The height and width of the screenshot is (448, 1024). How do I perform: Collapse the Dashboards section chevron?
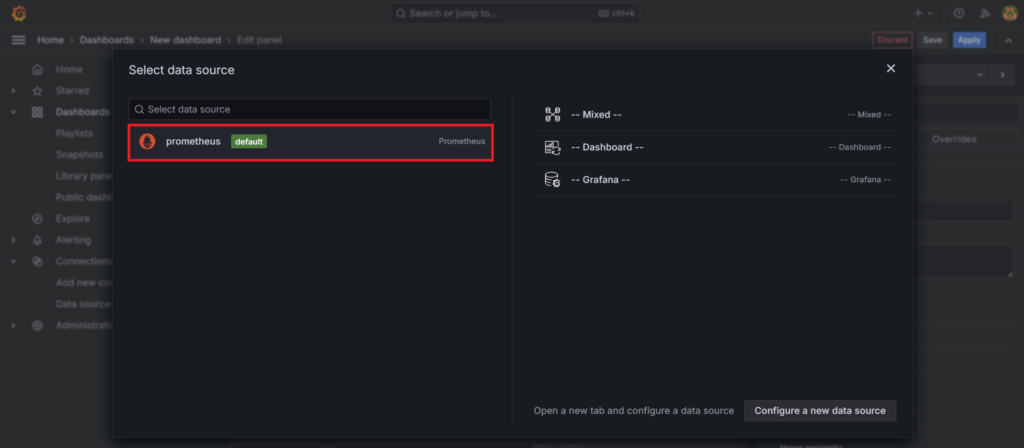13,112
